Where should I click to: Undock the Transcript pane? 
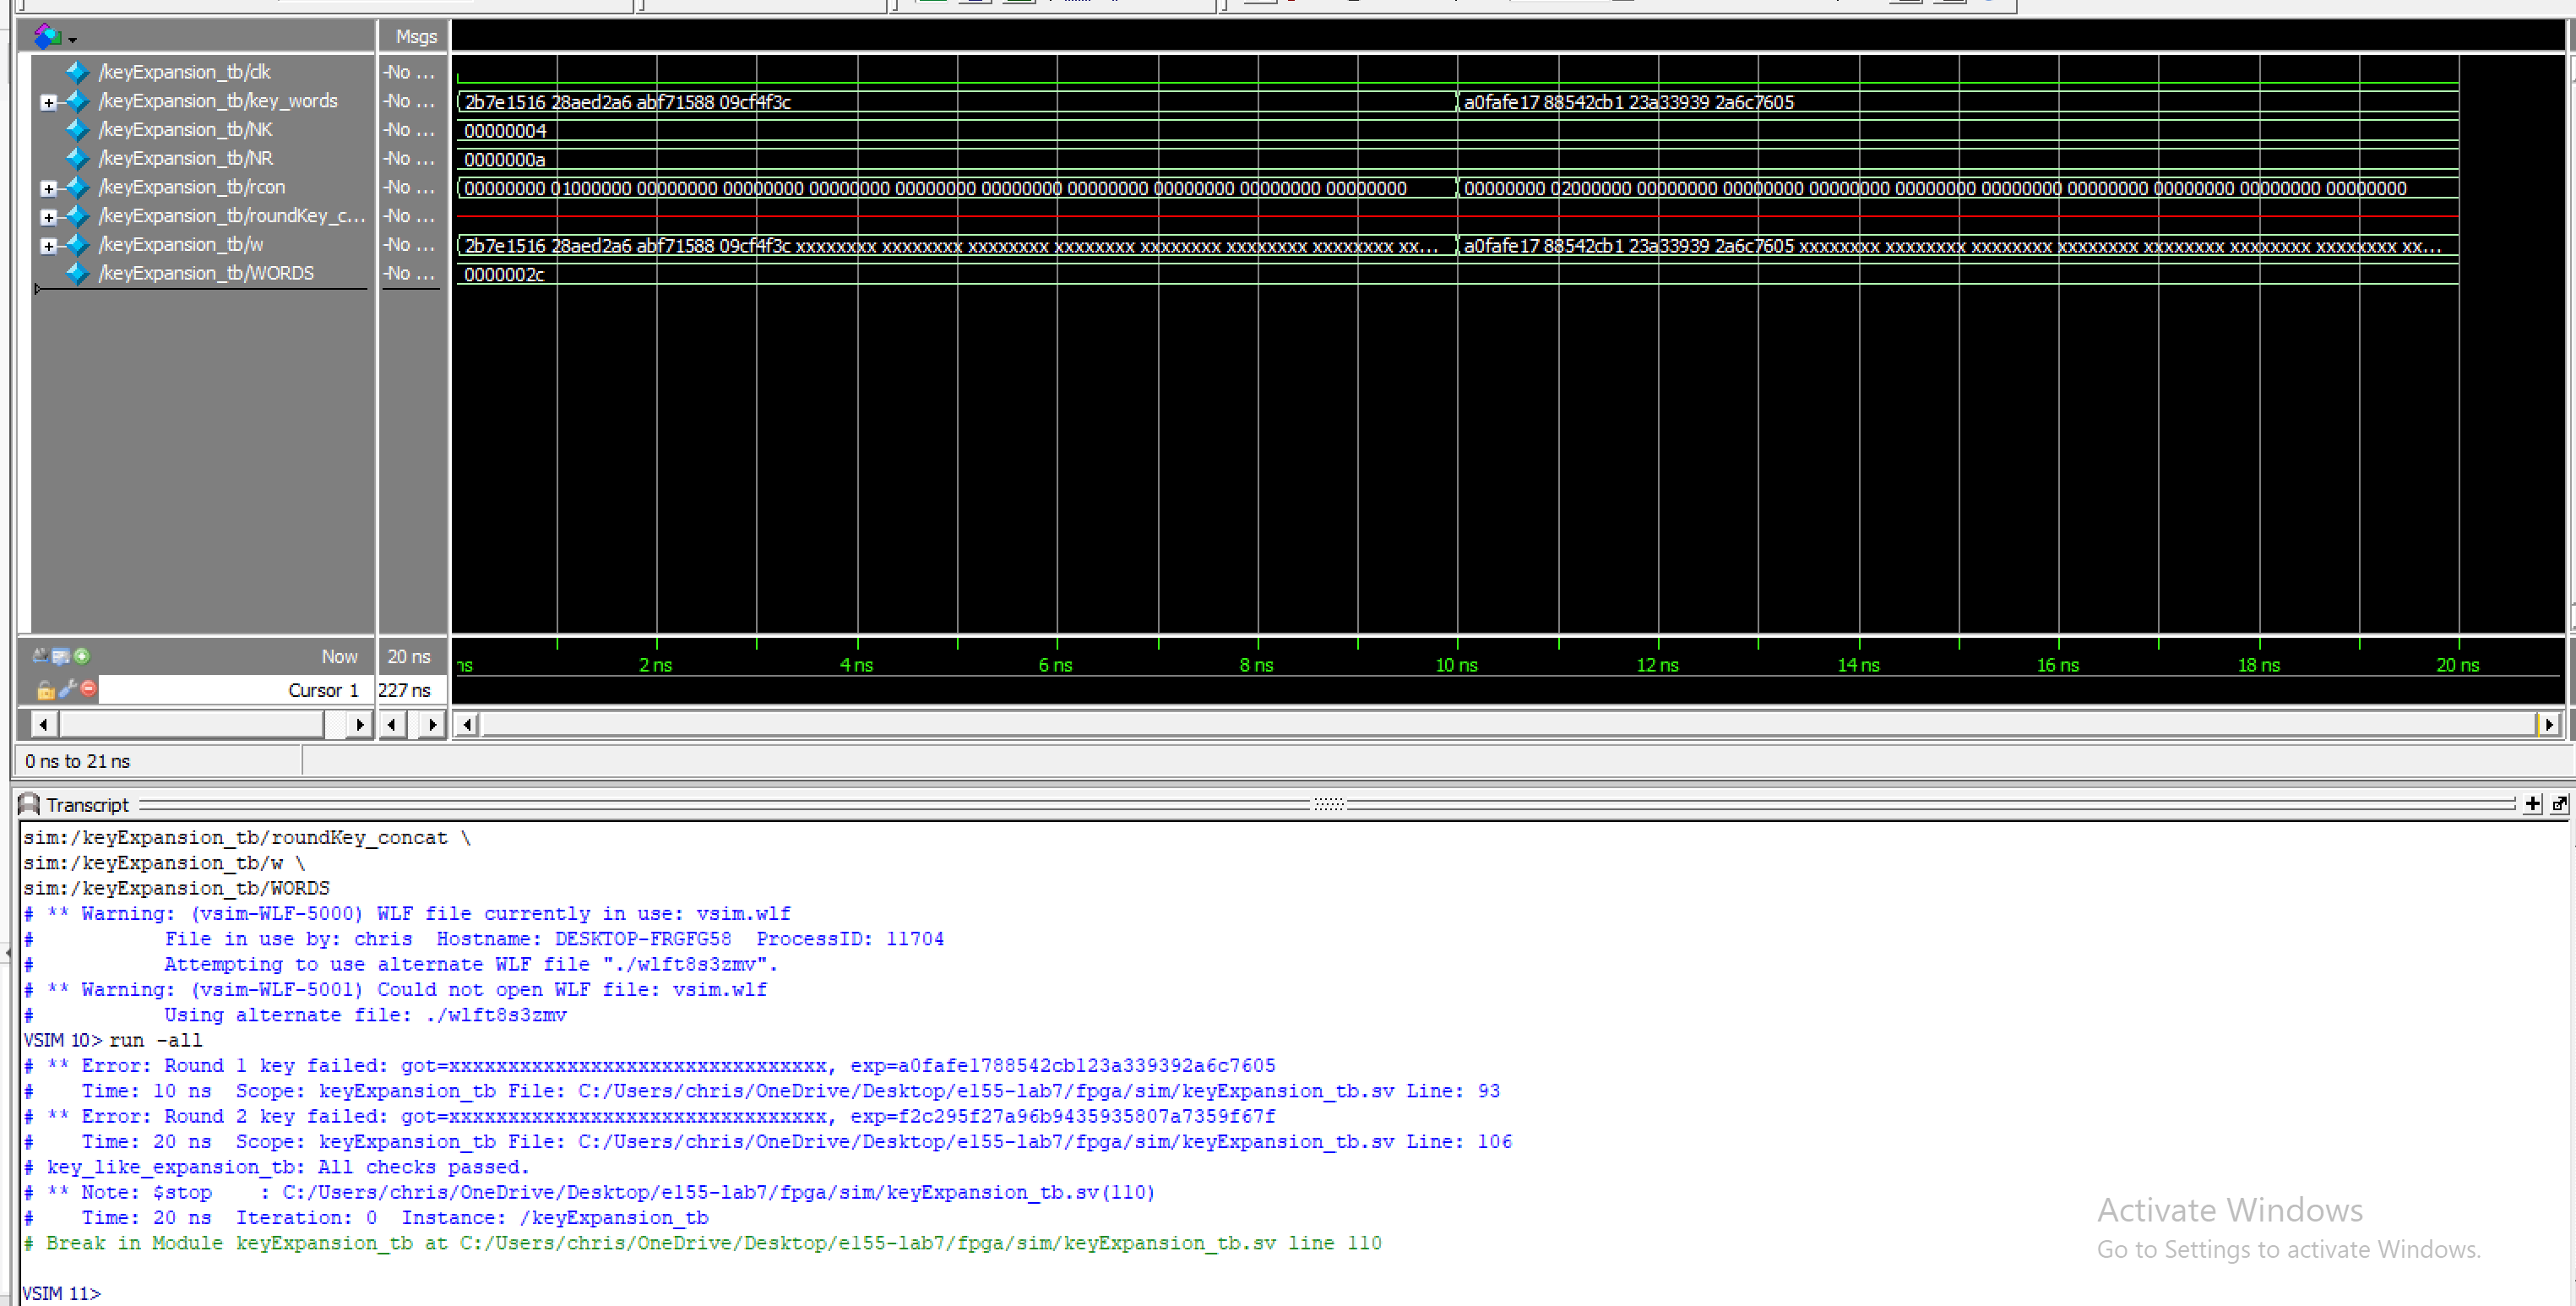click(x=2559, y=804)
